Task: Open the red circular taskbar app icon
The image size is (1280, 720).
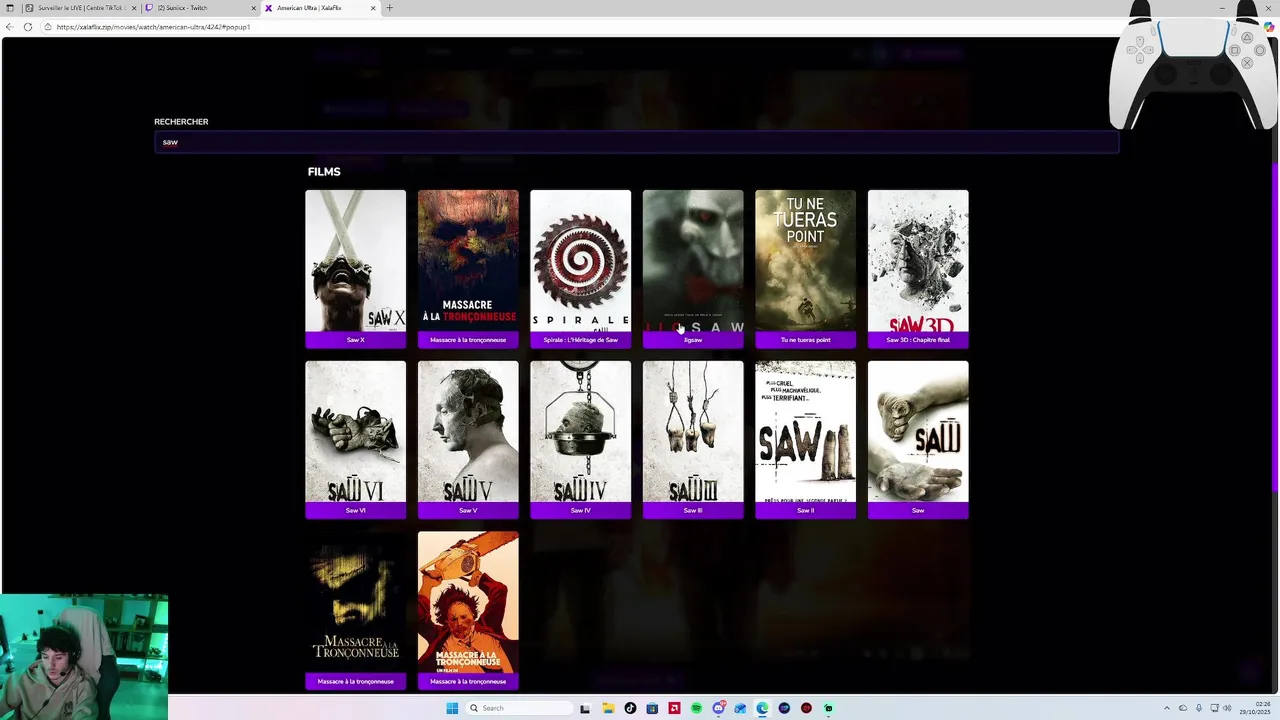Action: [806, 708]
